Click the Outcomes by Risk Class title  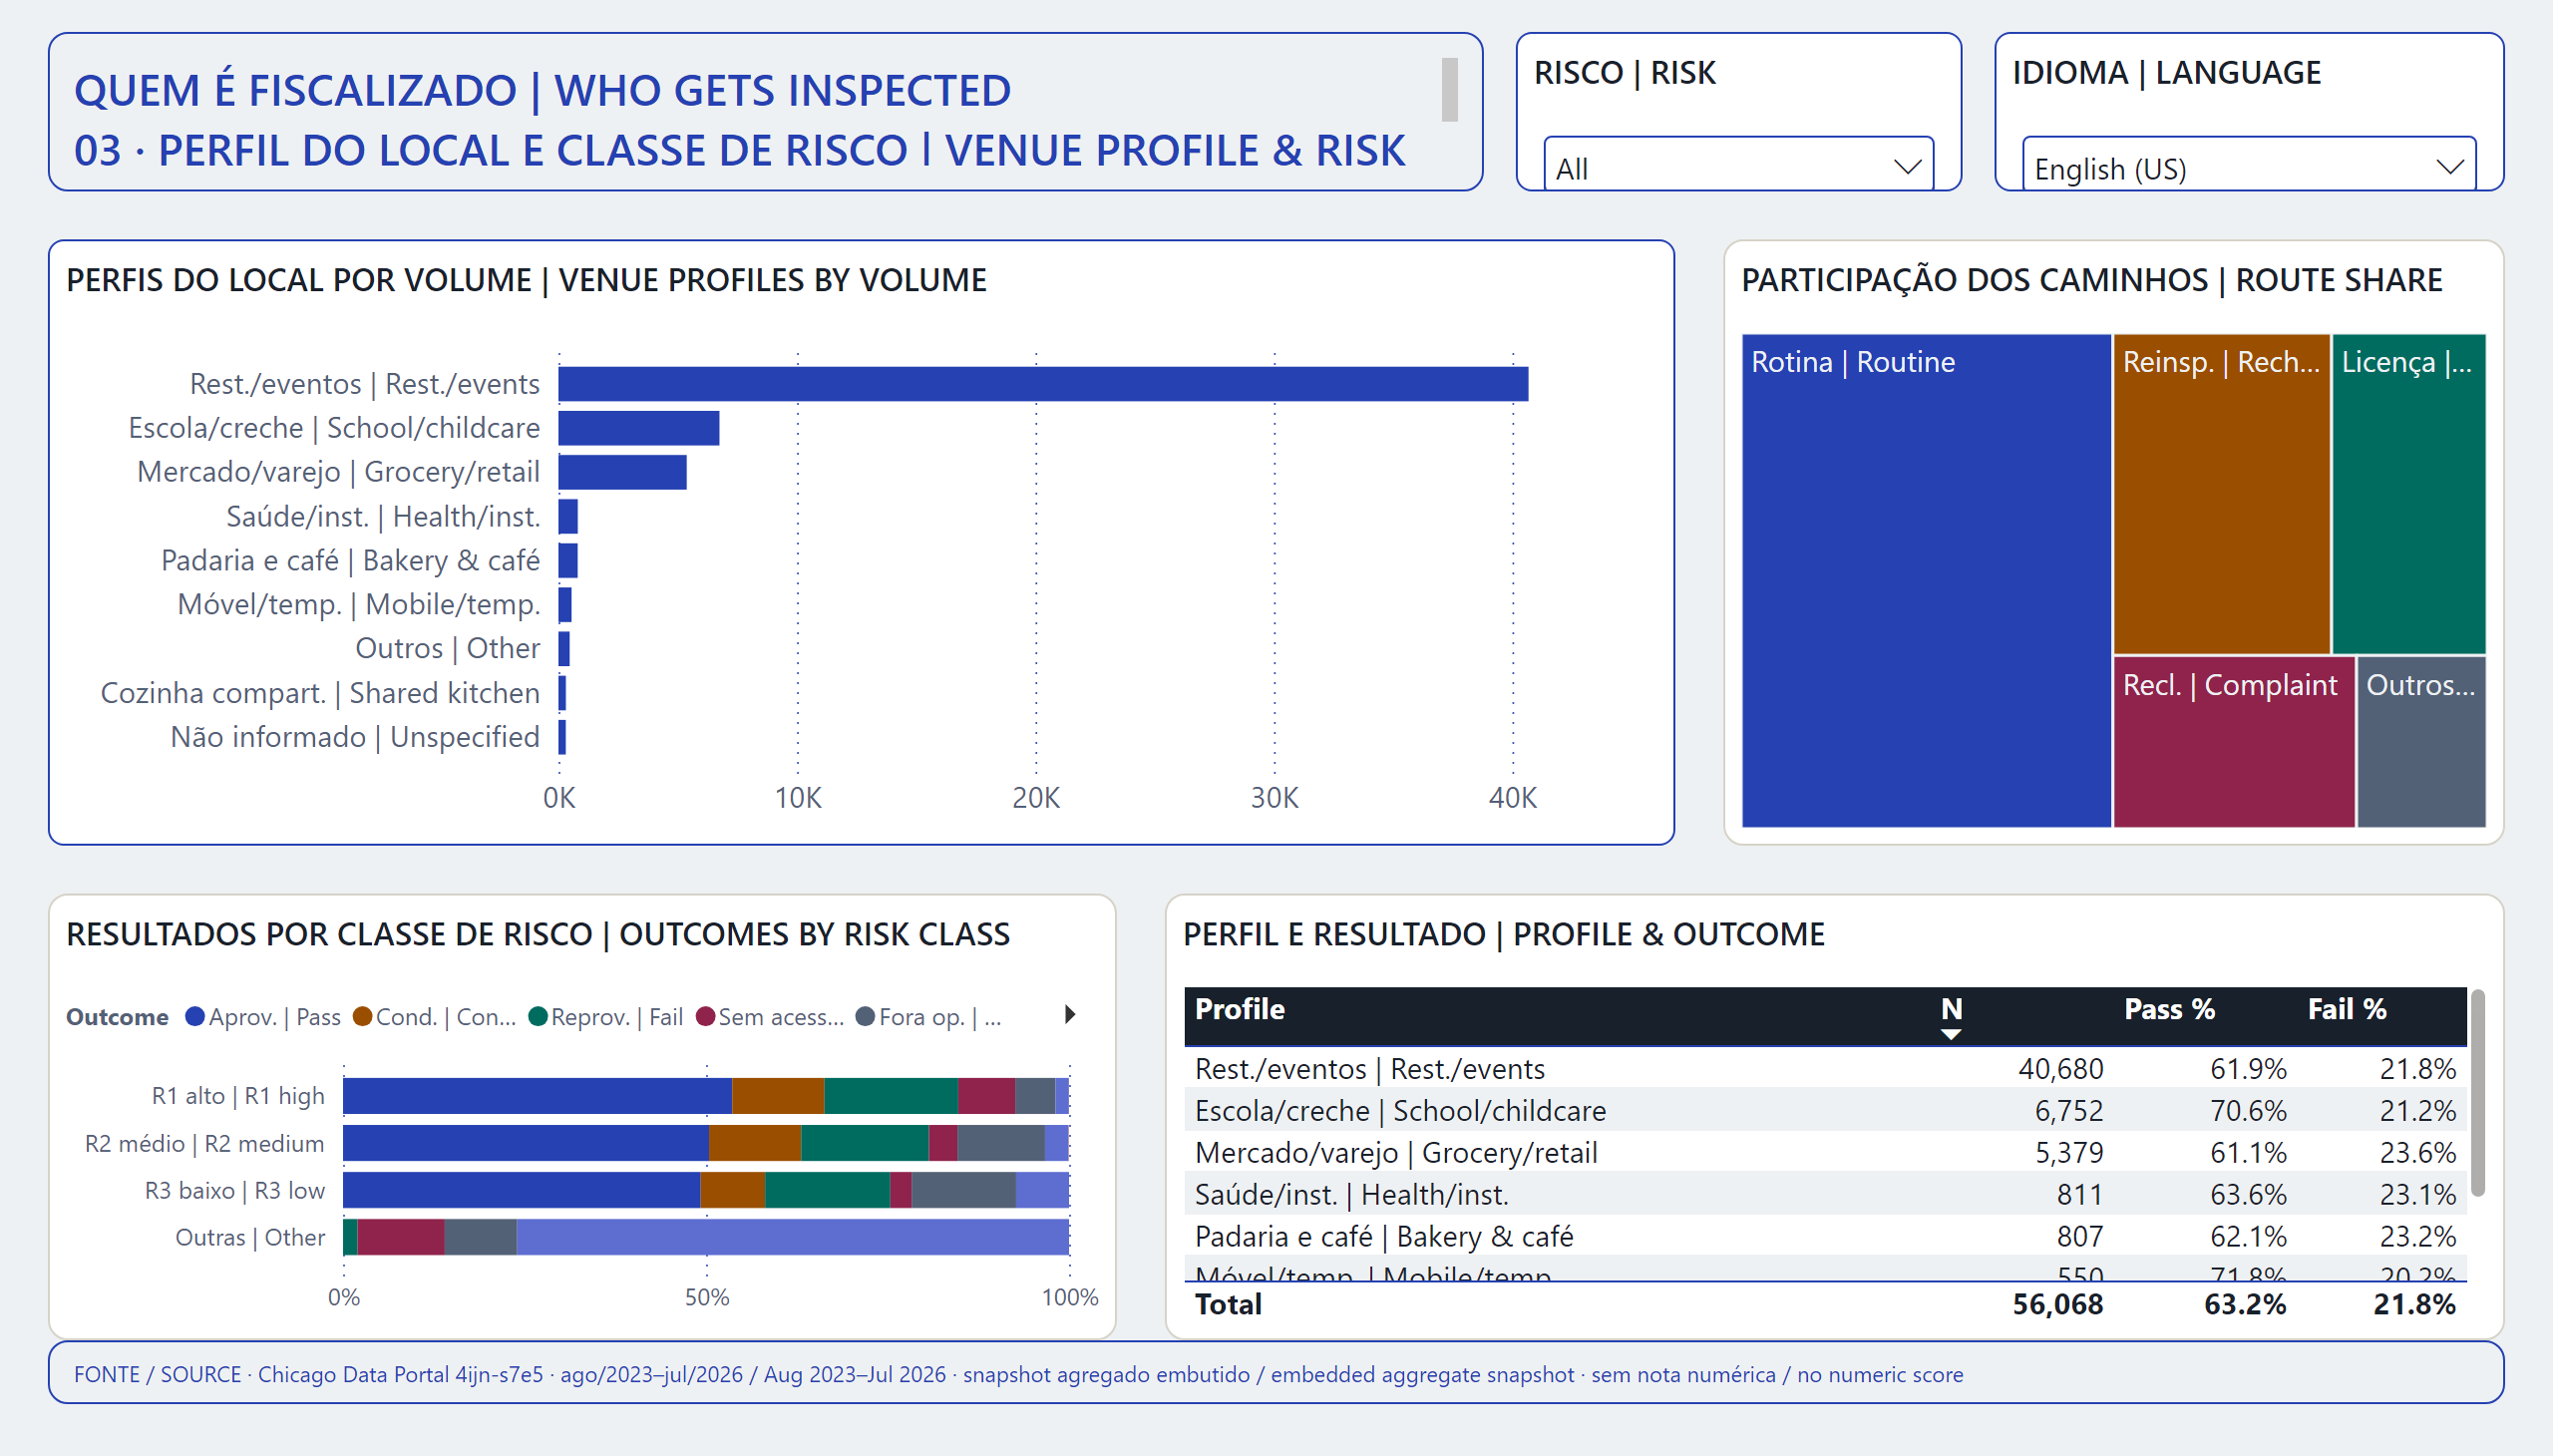point(538,934)
